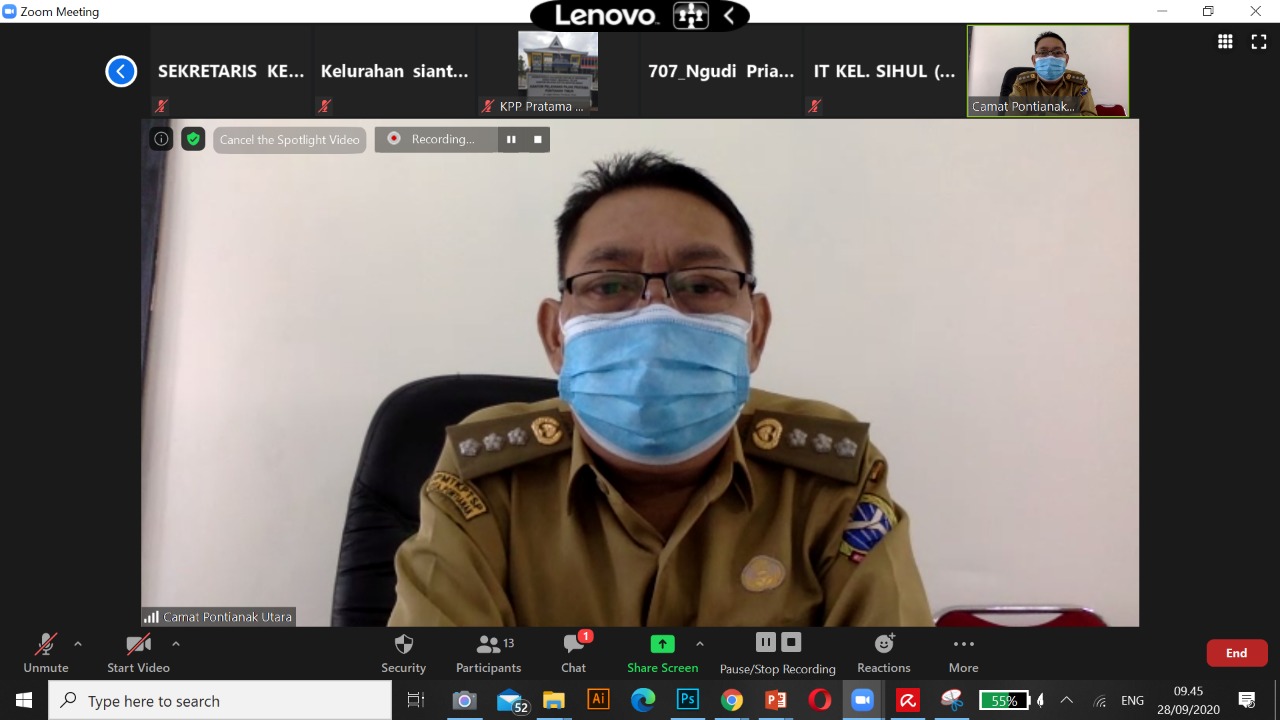
Task: Click the green Share Screen icon
Action: coord(662,644)
